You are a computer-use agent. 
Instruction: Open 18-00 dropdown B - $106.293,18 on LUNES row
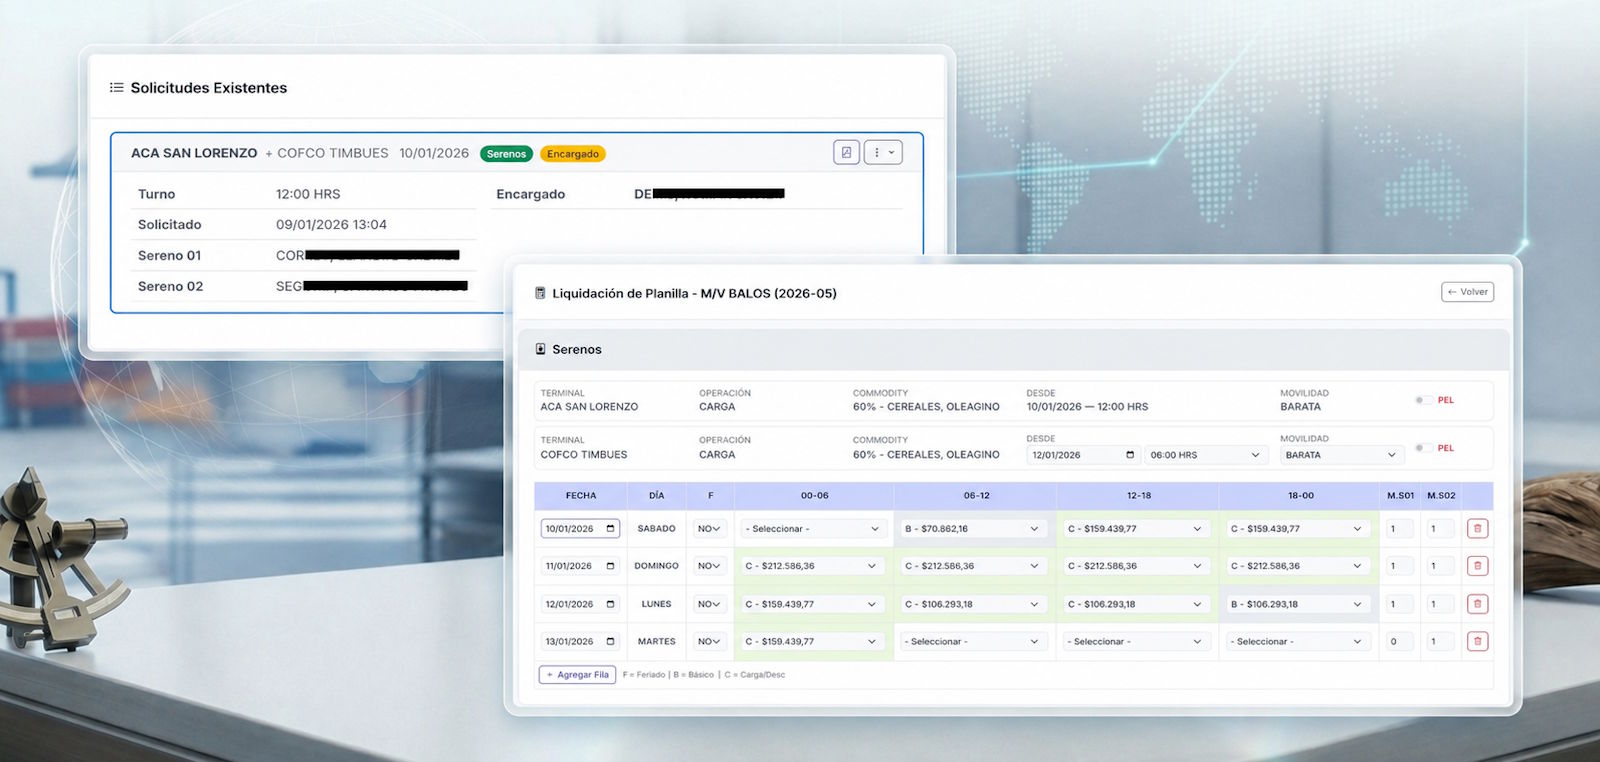click(x=1298, y=604)
